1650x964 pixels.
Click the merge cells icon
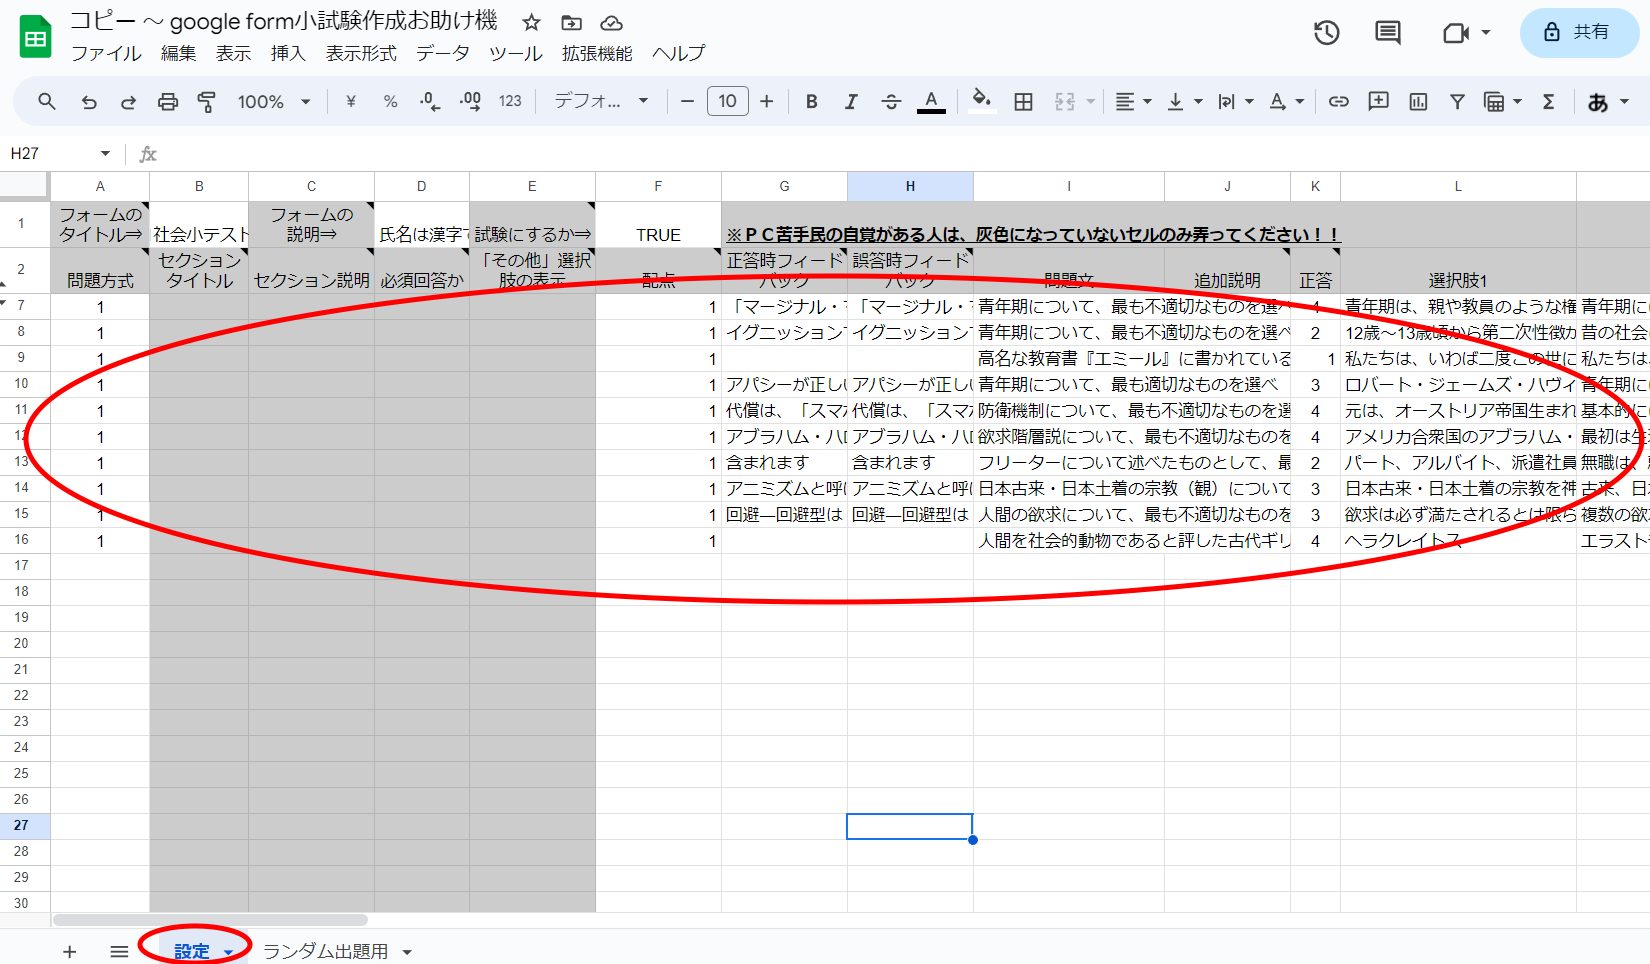click(1065, 101)
